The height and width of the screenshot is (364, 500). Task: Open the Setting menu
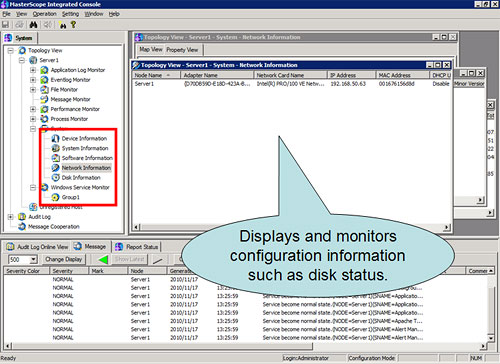click(70, 14)
